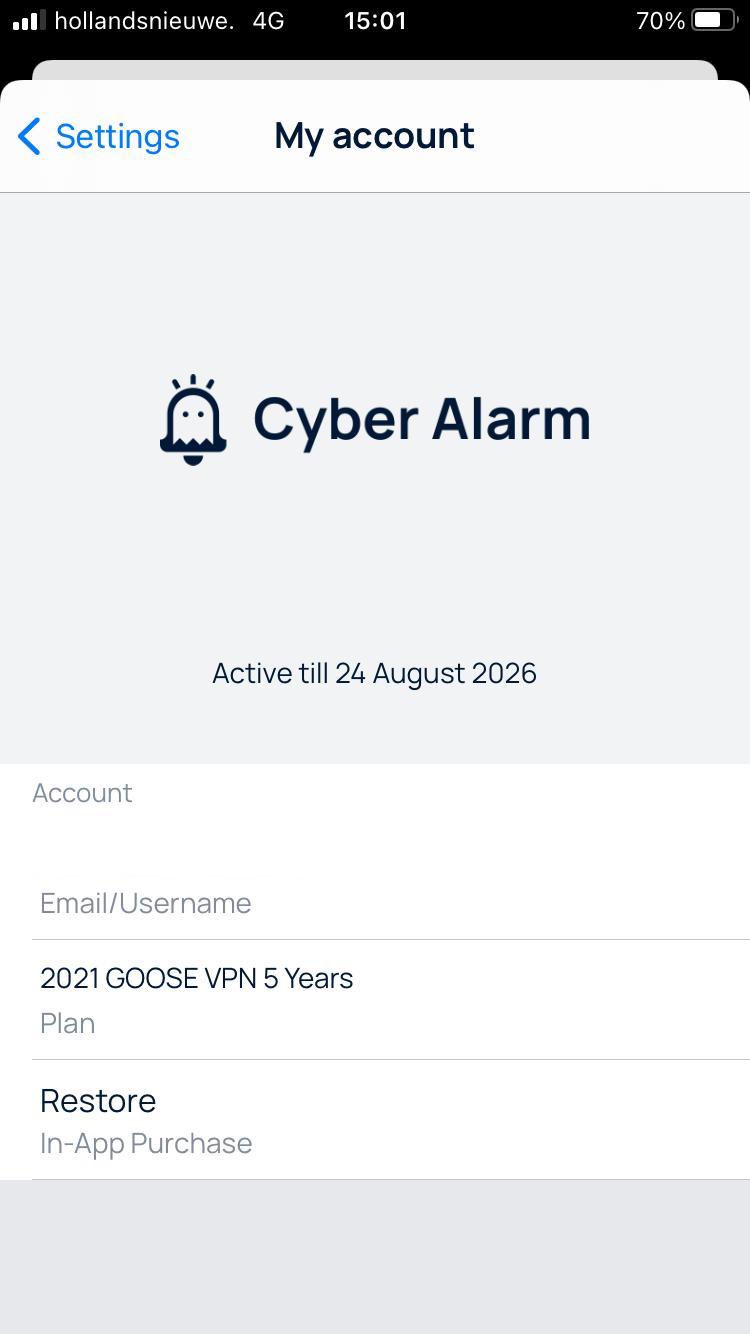Tap the hollandsnieuwe carrier name
The width and height of the screenshot is (750, 1334).
pos(144,20)
